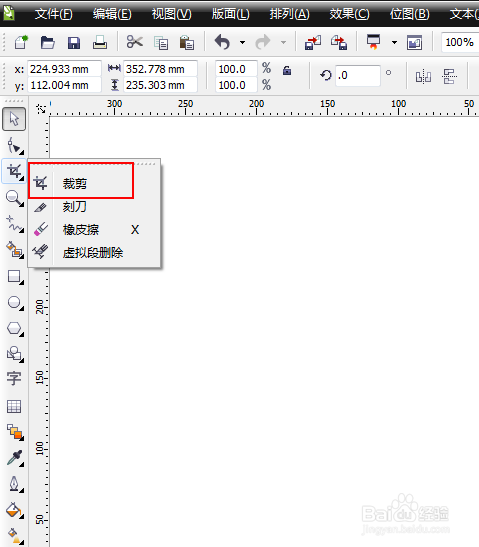Open the application launcher icon
Viewport: 479px width, 547px height.
pyautogui.click(x=373, y=42)
